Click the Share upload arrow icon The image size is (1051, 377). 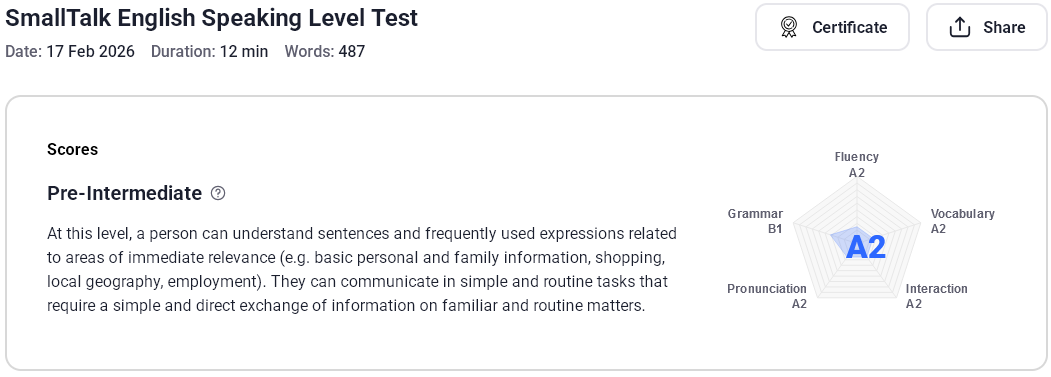coord(960,28)
